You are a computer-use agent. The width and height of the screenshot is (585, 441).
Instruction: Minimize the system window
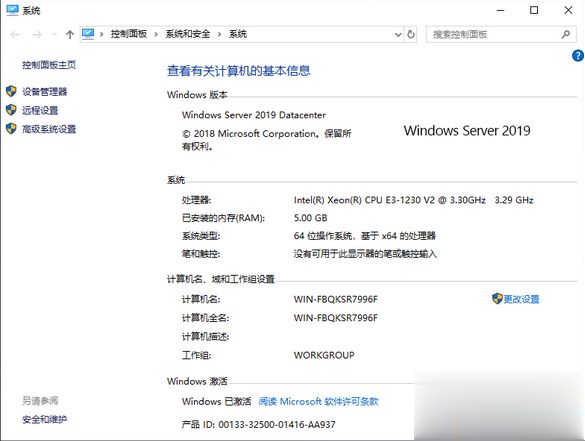(x=500, y=10)
